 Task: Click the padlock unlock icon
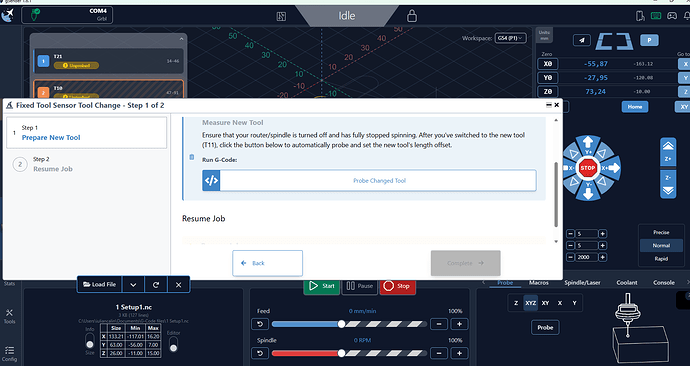(x=411, y=16)
